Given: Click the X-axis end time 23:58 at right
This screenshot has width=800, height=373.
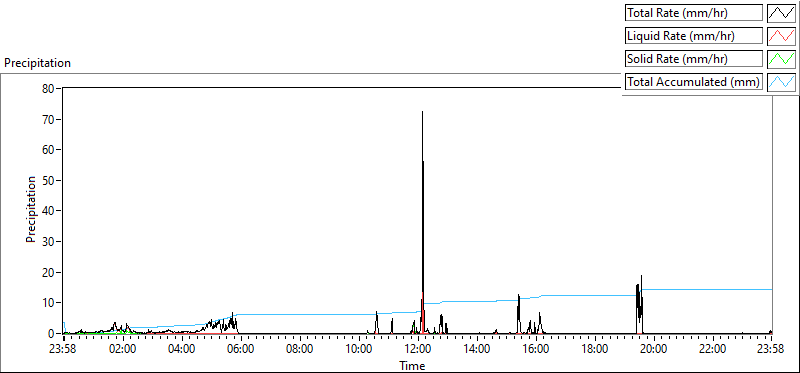Looking at the screenshot, I should click(x=771, y=350).
